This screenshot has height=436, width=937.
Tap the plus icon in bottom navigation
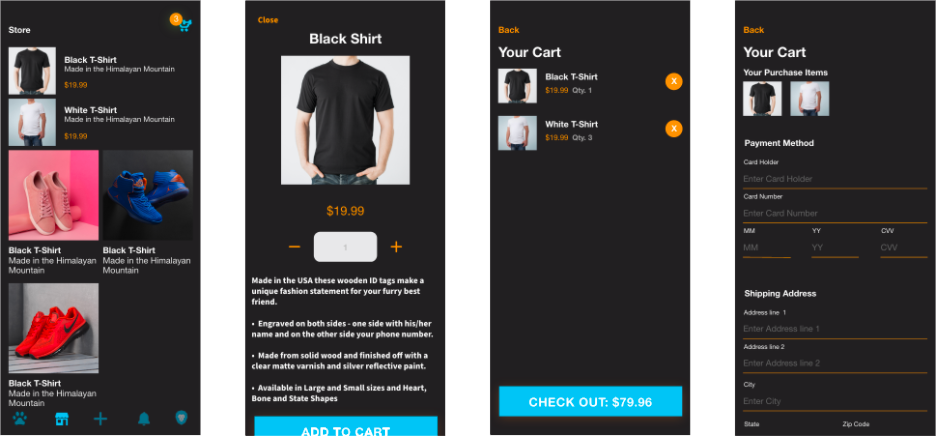(x=100, y=419)
